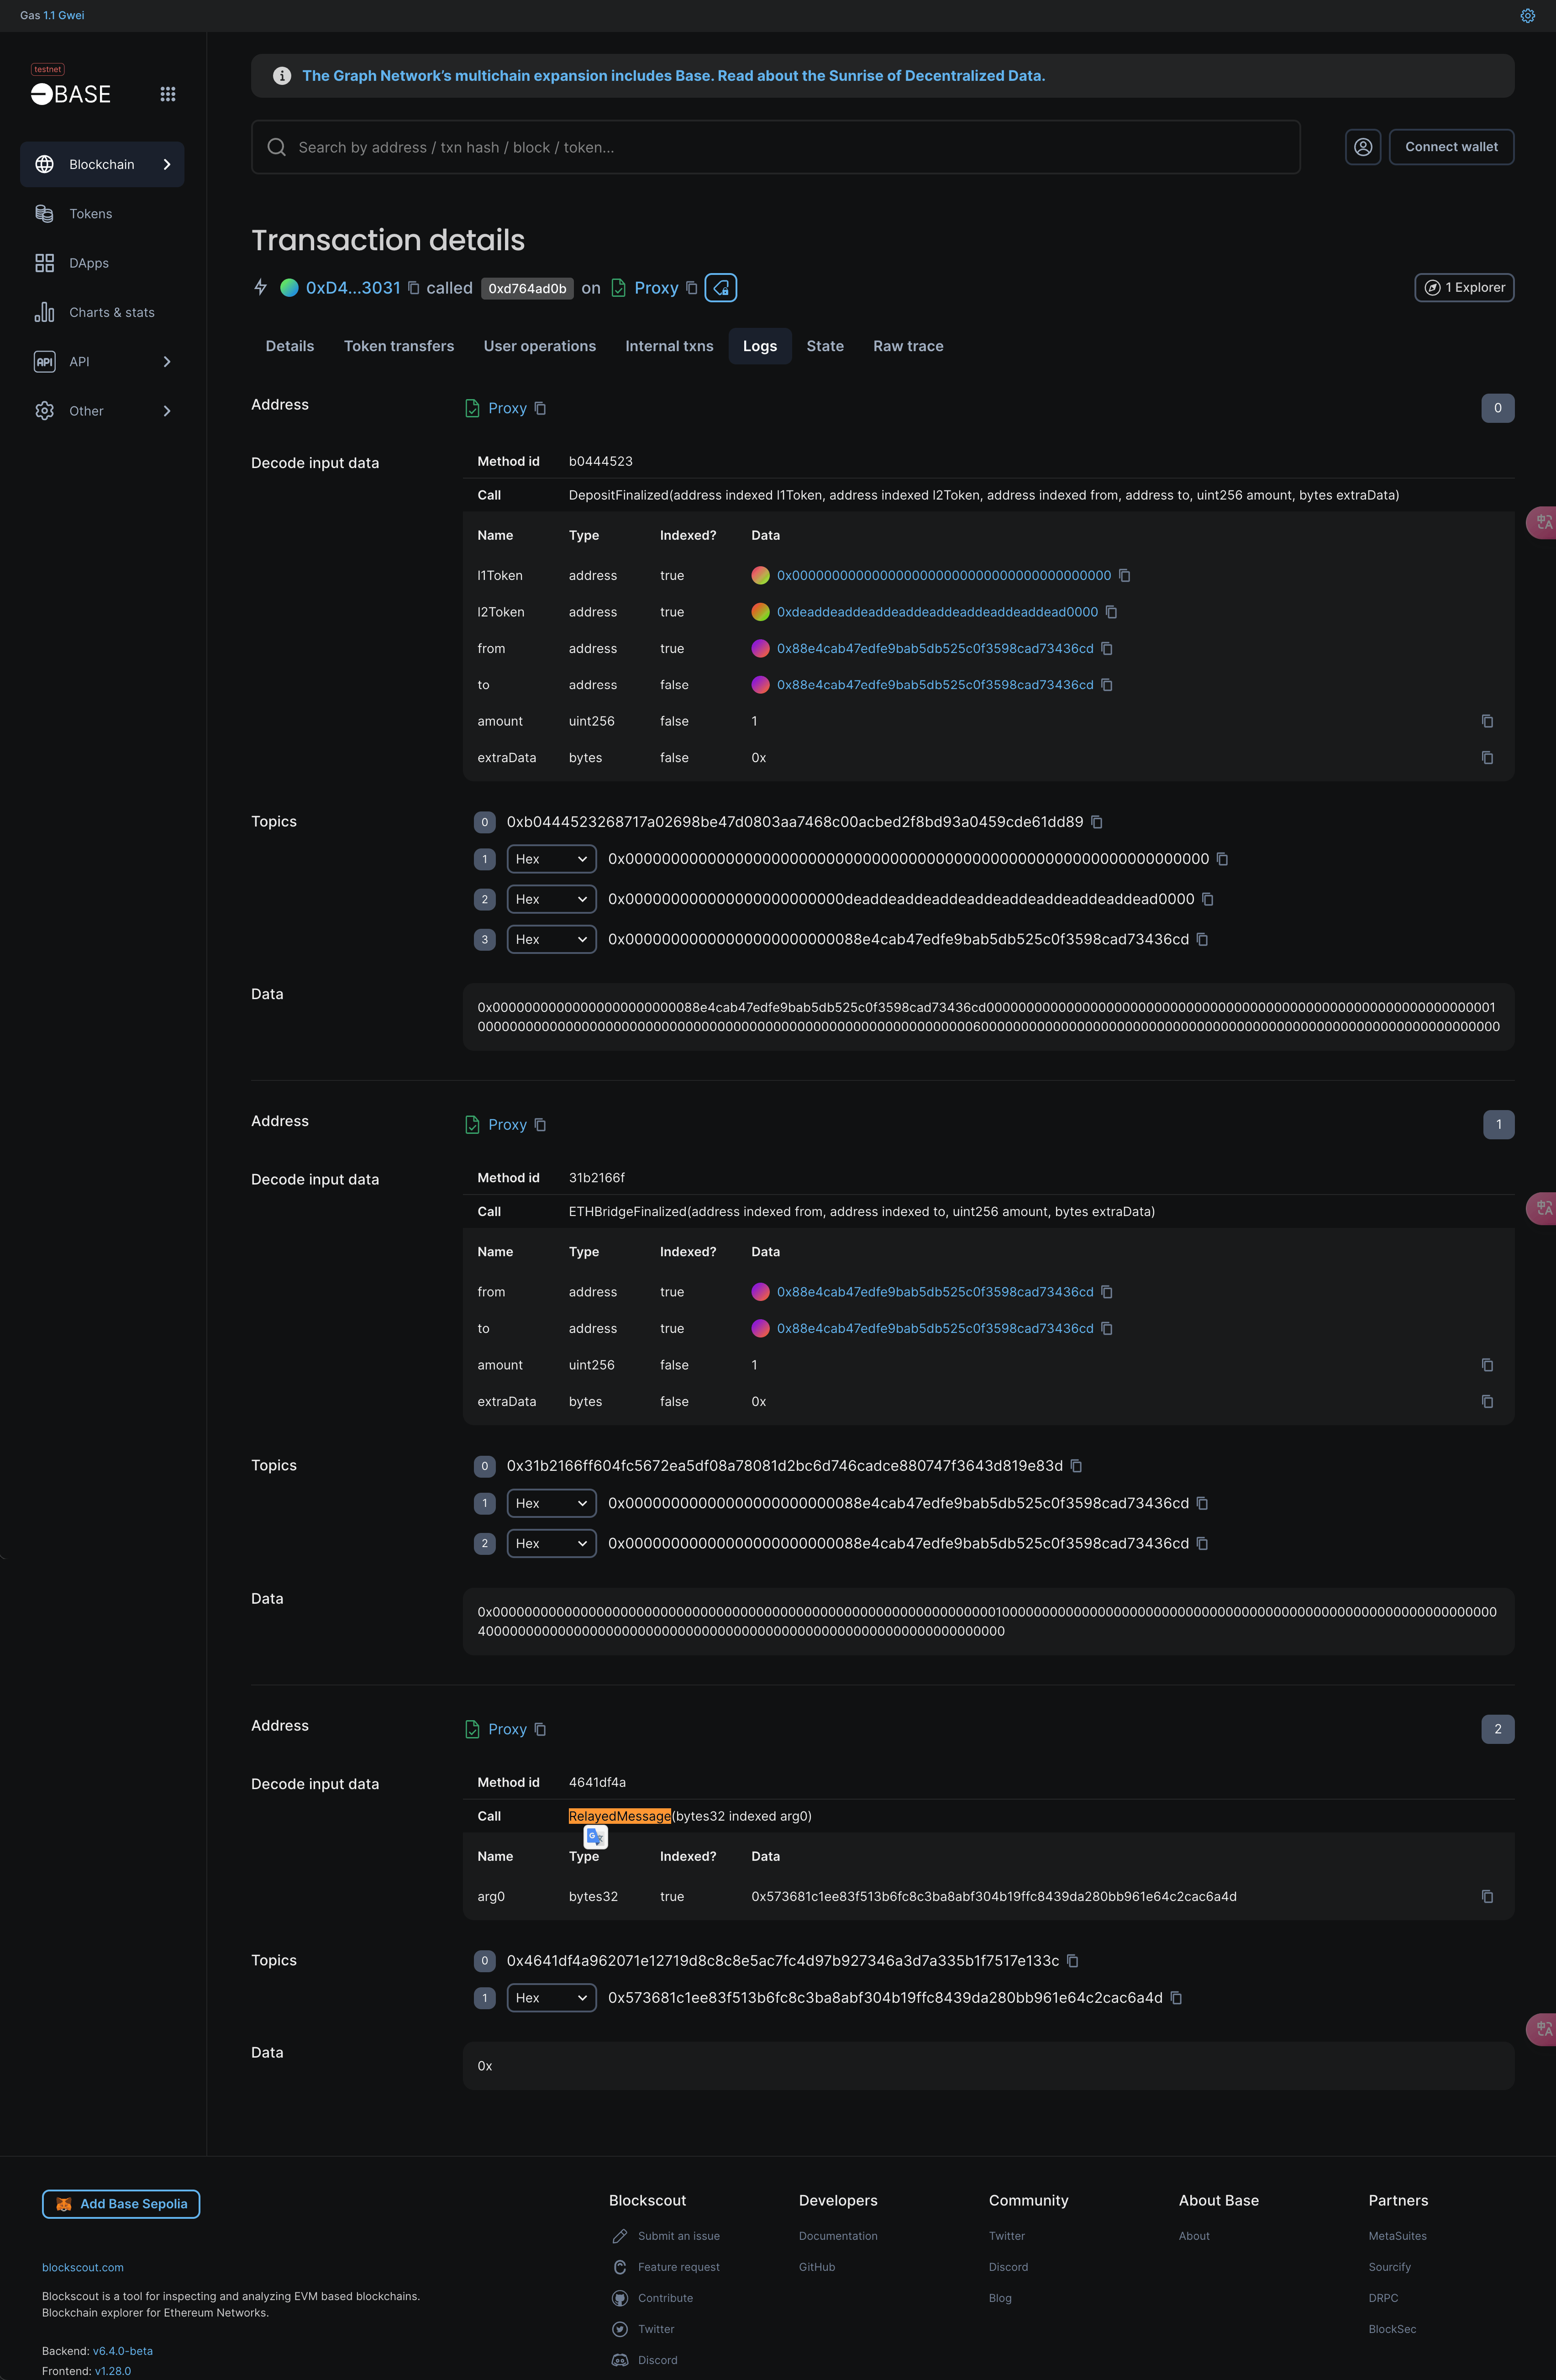Copy from address in ETHBridgeFinalized log
The image size is (1556, 2380).
pos(1107,1292)
